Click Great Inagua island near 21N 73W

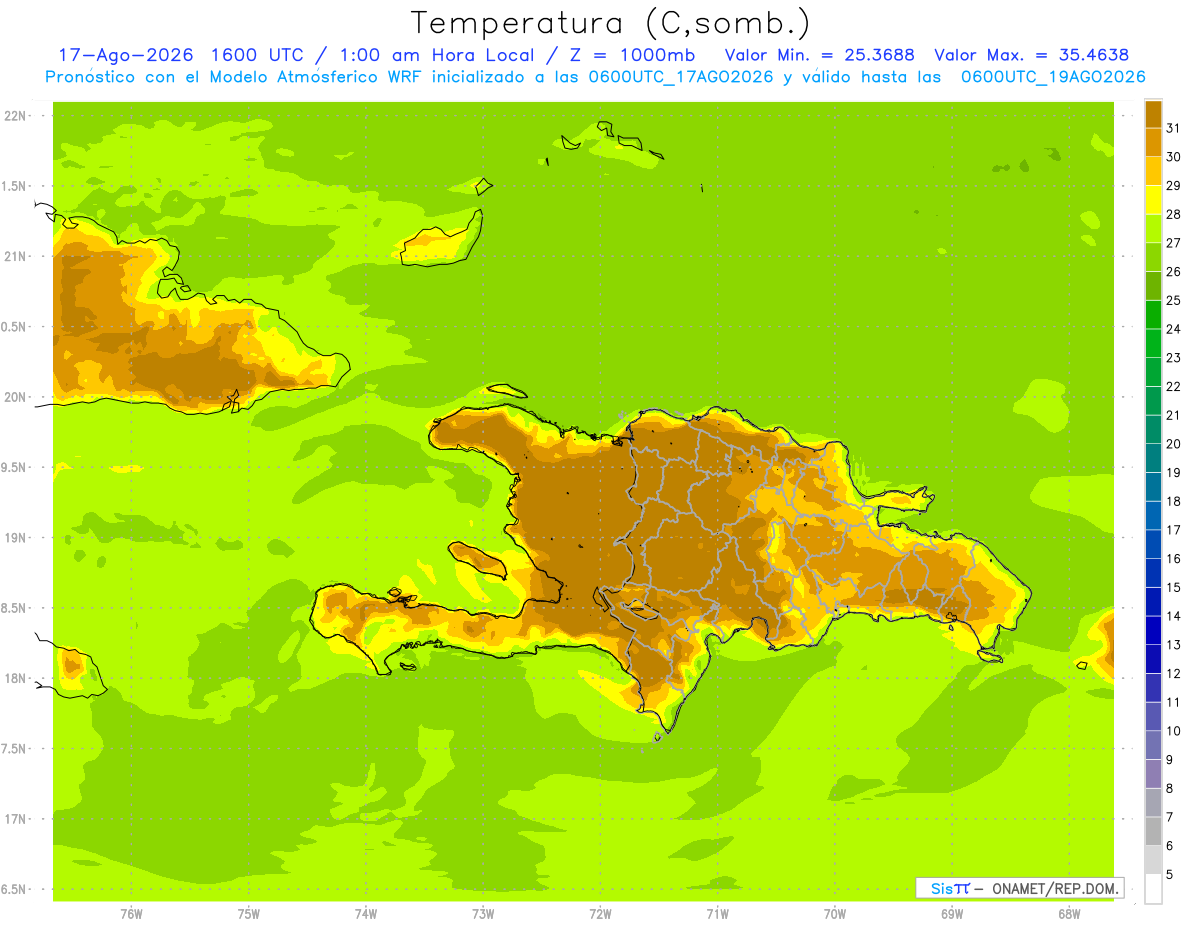[x=443, y=240]
